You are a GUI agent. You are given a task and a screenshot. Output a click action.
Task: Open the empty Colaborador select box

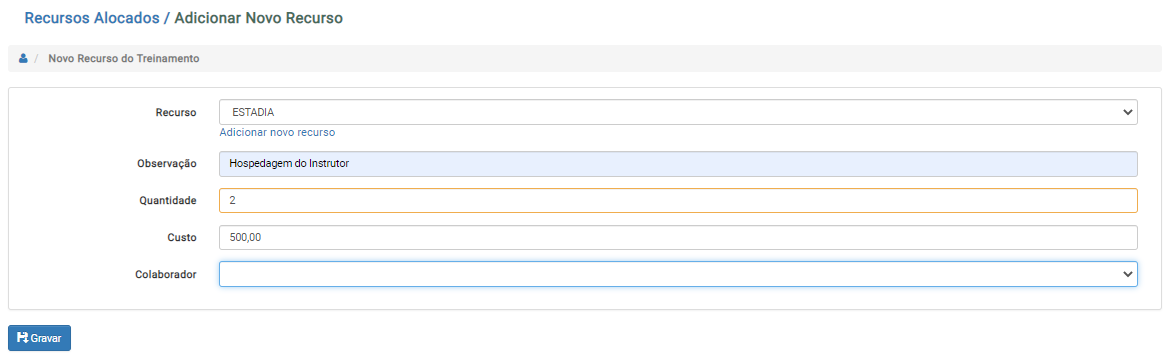click(x=678, y=274)
